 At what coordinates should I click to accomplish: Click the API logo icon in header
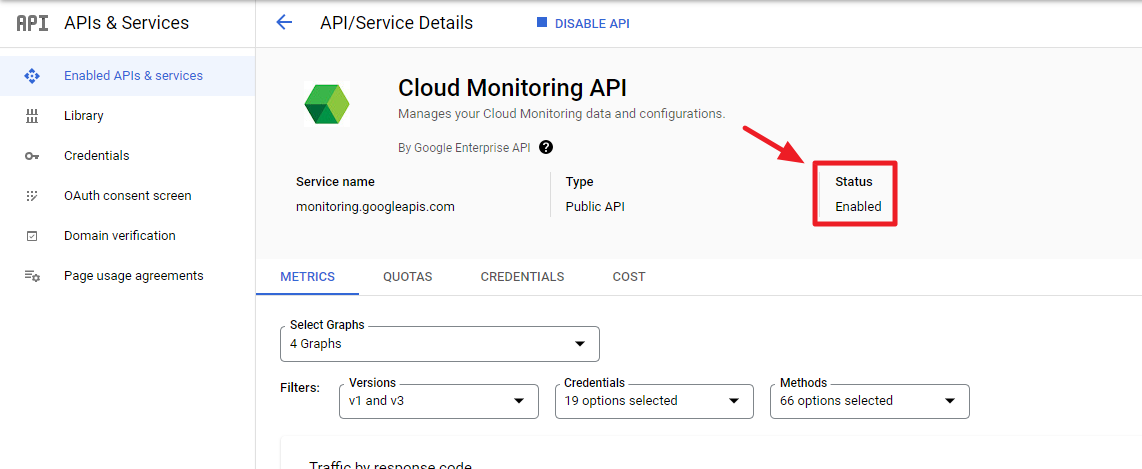click(32, 23)
